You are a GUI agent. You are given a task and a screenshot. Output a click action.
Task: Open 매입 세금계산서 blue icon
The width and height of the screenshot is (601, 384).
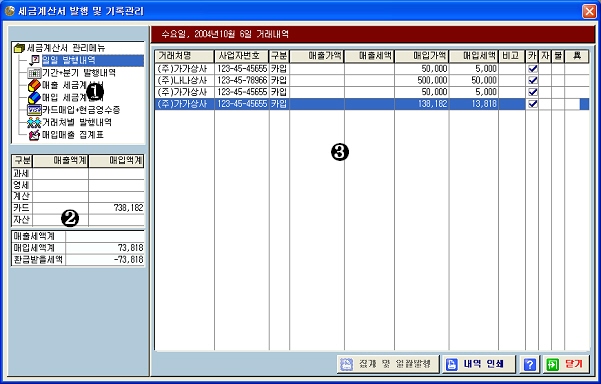click(34, 98)
